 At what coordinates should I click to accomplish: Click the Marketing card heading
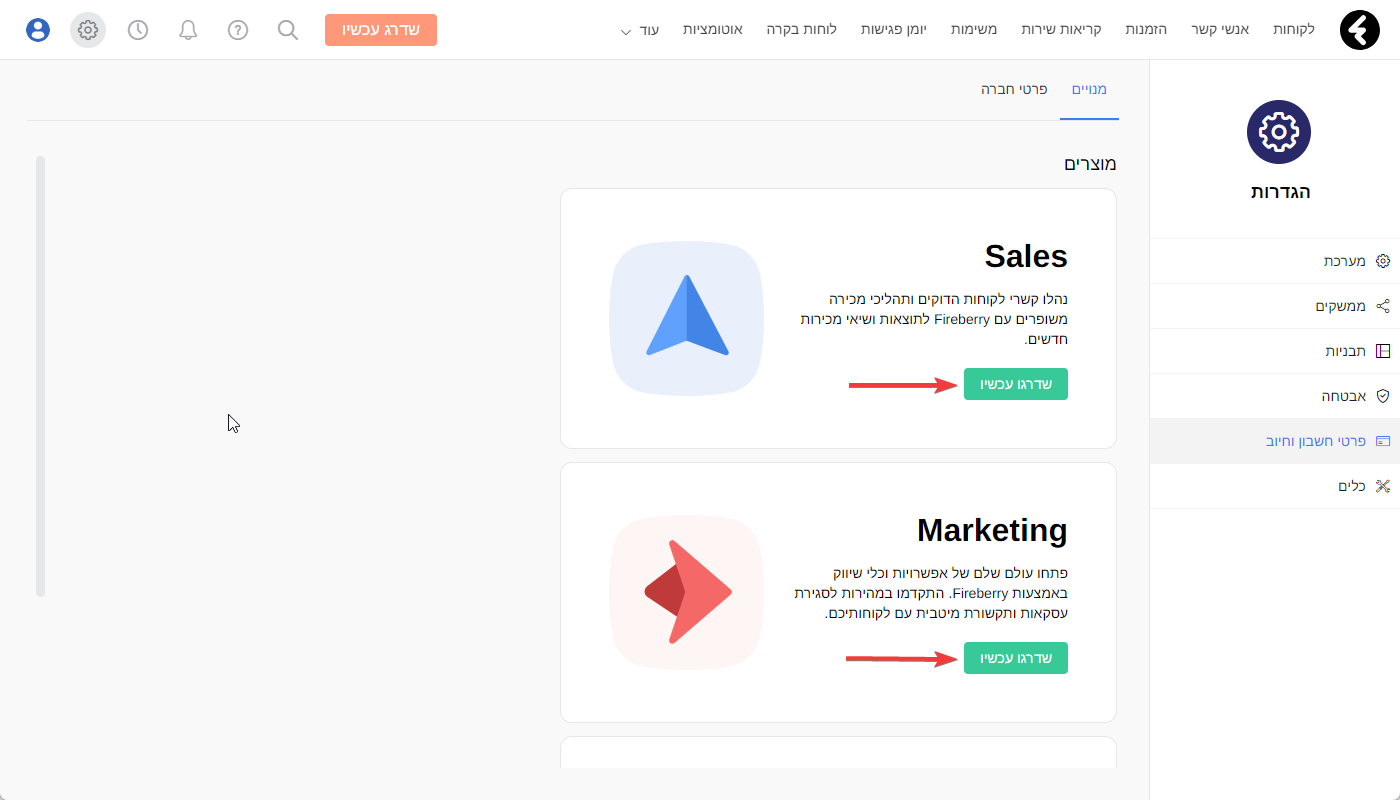pyautogui.click(x=992, y=530)
